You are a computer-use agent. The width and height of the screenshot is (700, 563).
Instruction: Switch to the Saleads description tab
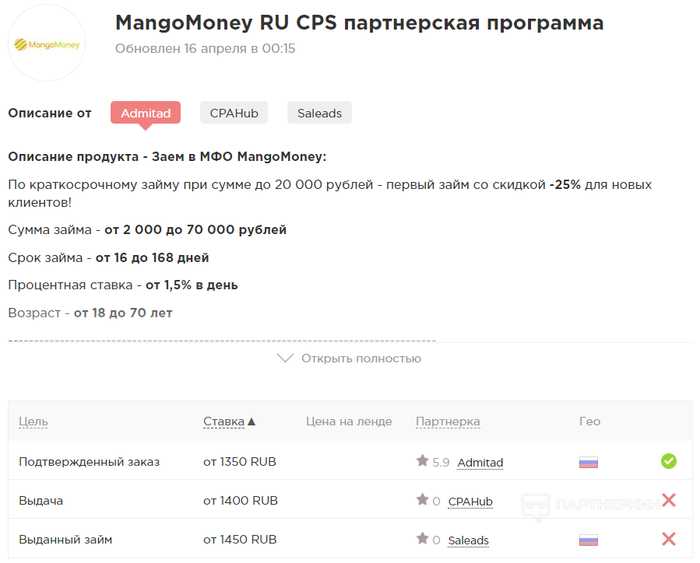(x=320, y=113)
